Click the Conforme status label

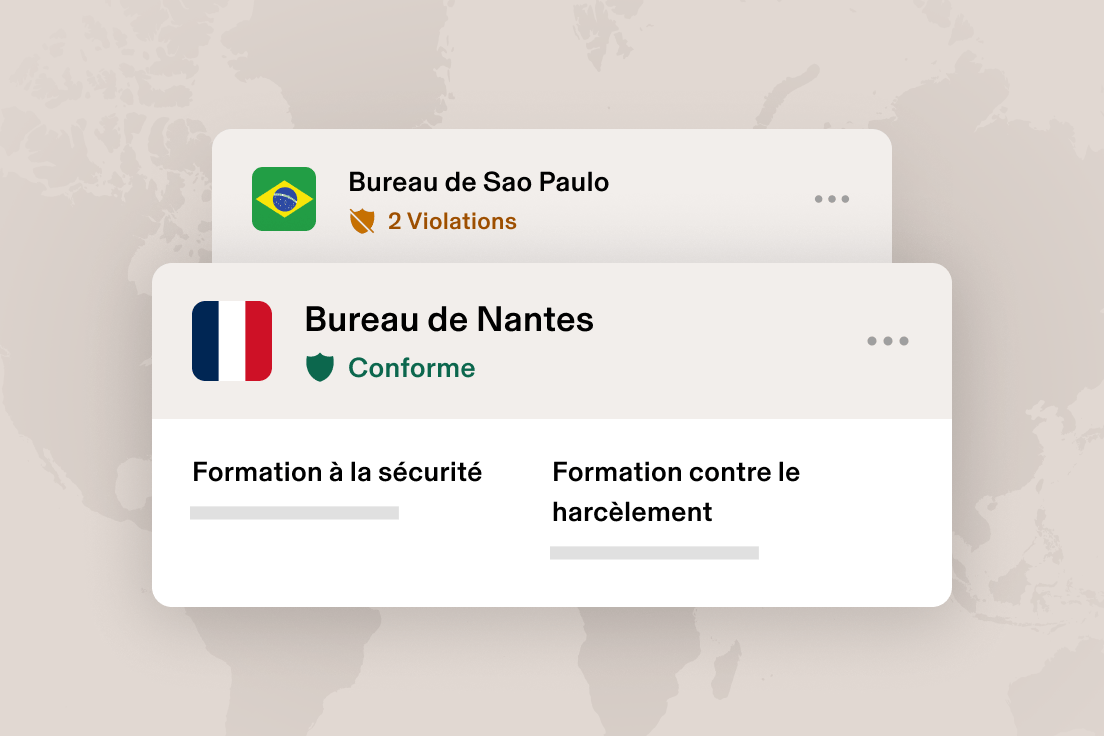pyautogui.click(x=412, y=367)
